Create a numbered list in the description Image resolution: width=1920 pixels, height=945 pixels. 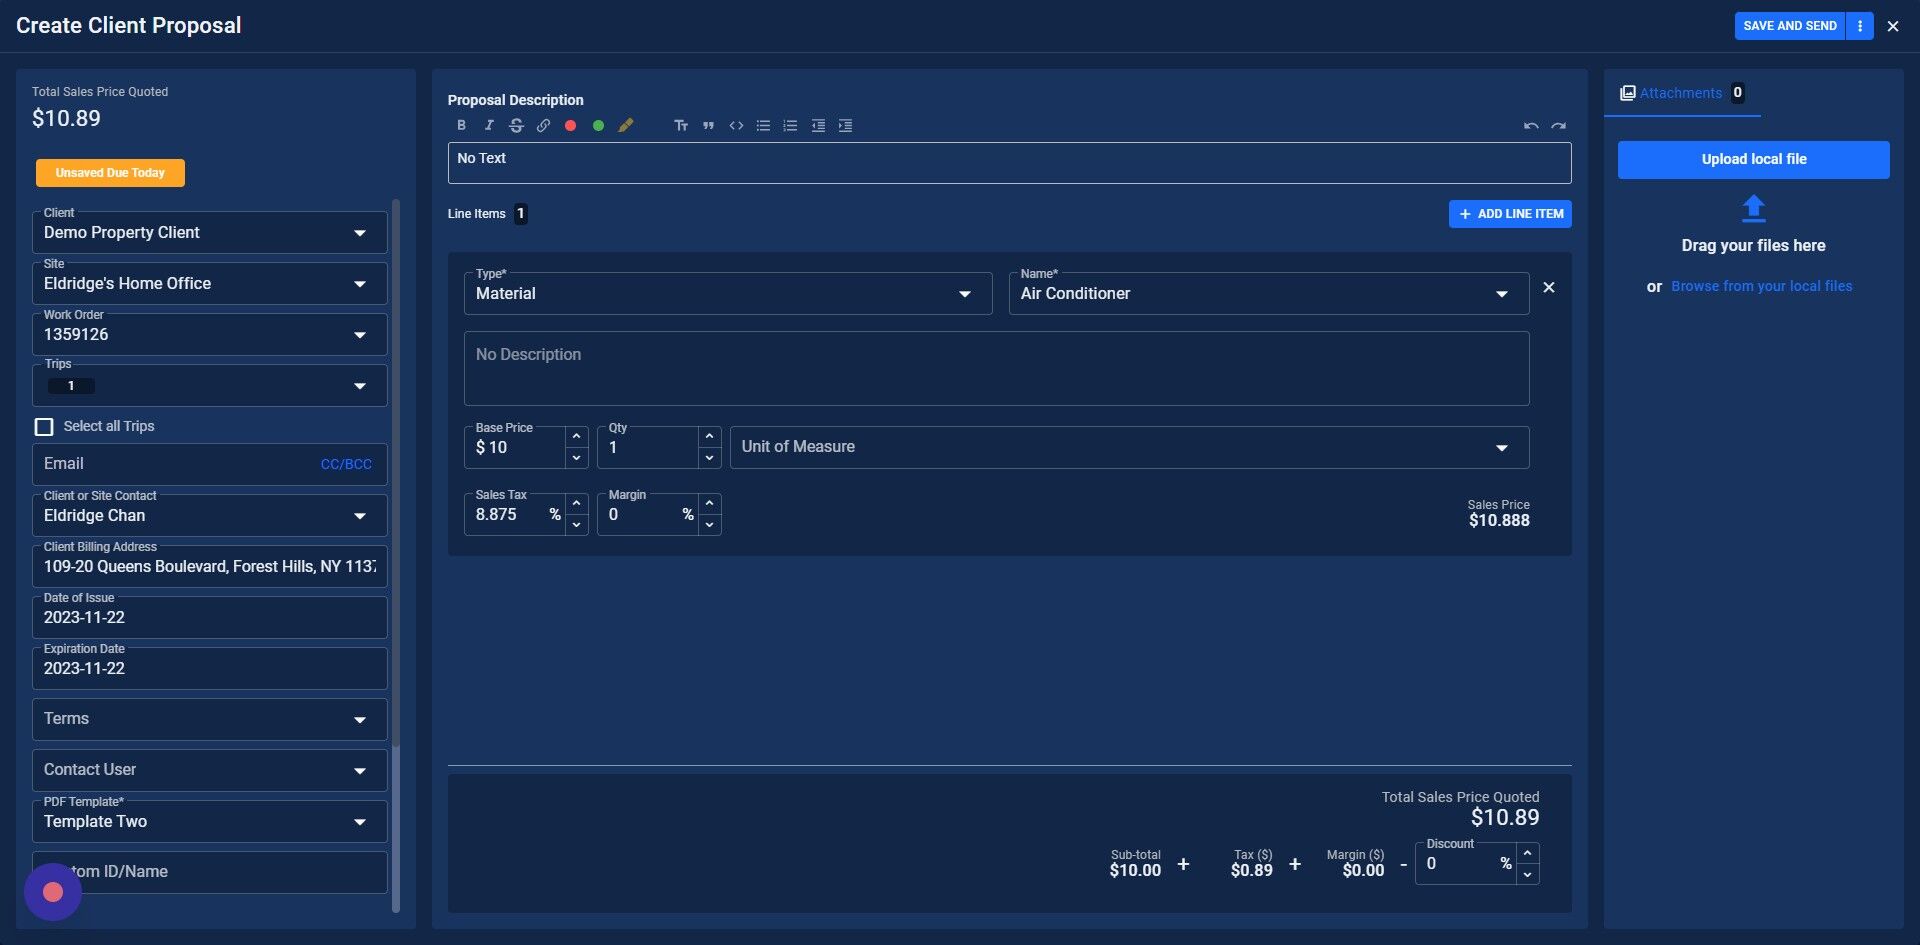pos(790,126)
